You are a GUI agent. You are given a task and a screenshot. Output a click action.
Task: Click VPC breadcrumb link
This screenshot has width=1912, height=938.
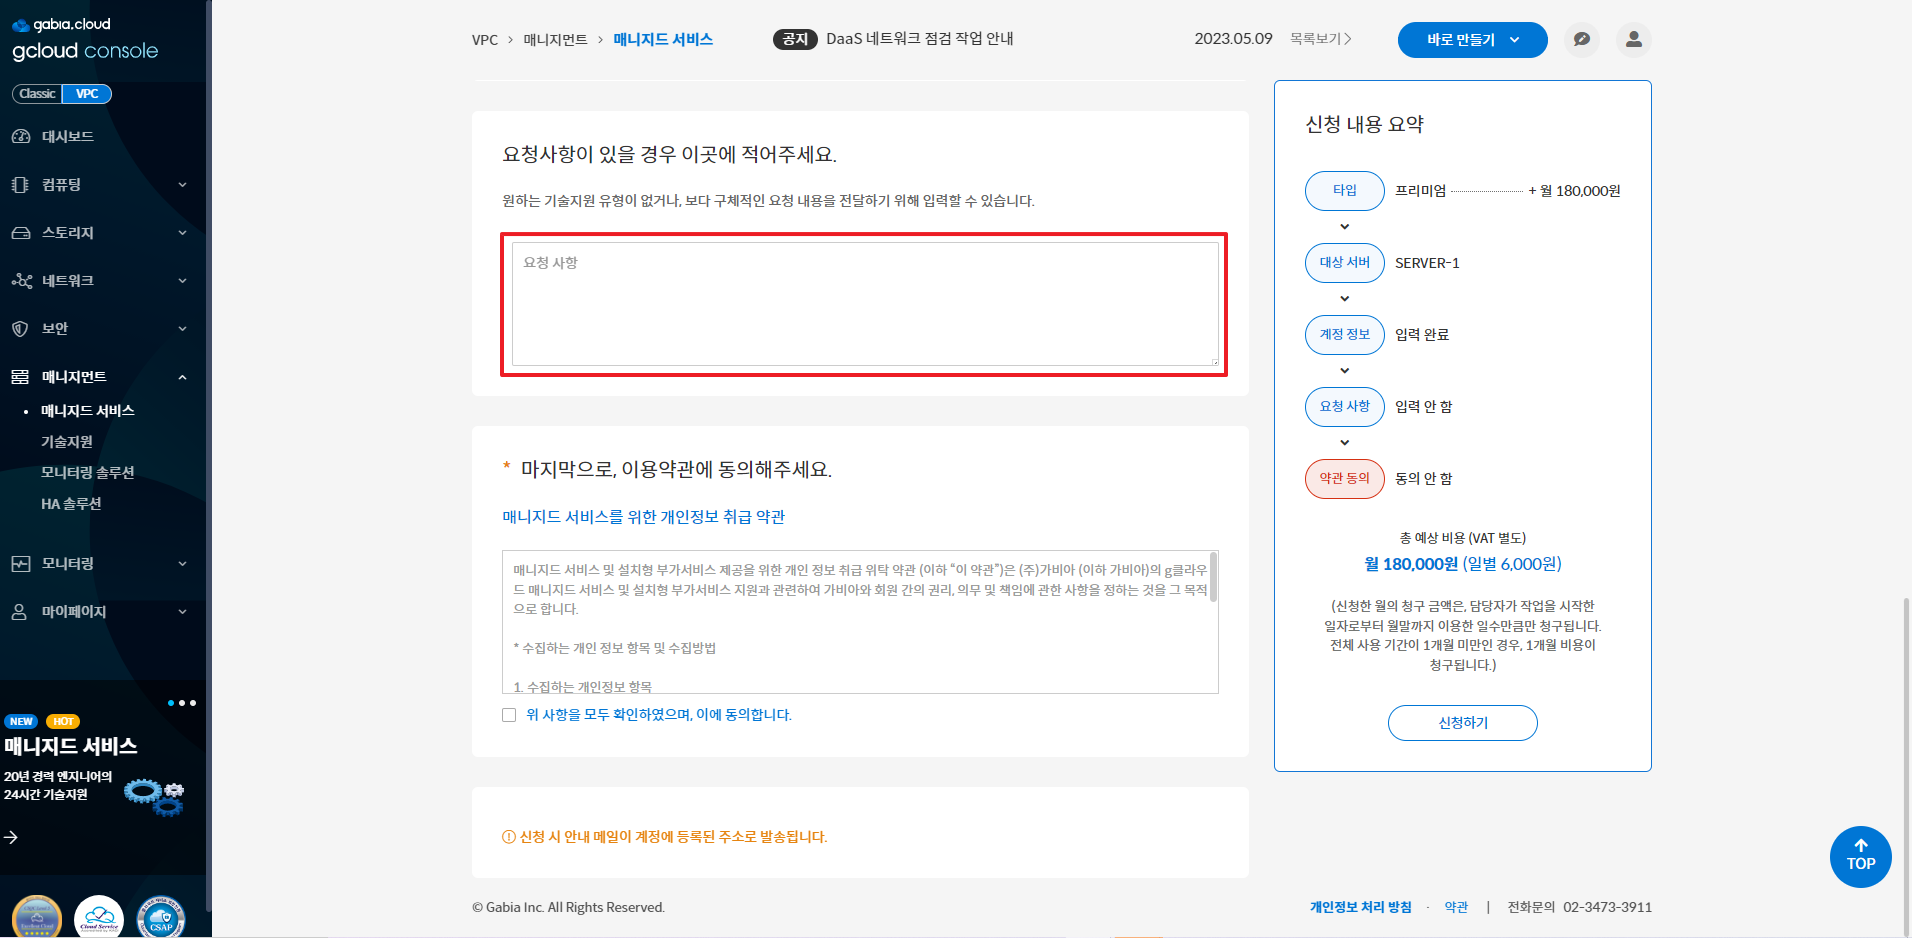(485, 40)
